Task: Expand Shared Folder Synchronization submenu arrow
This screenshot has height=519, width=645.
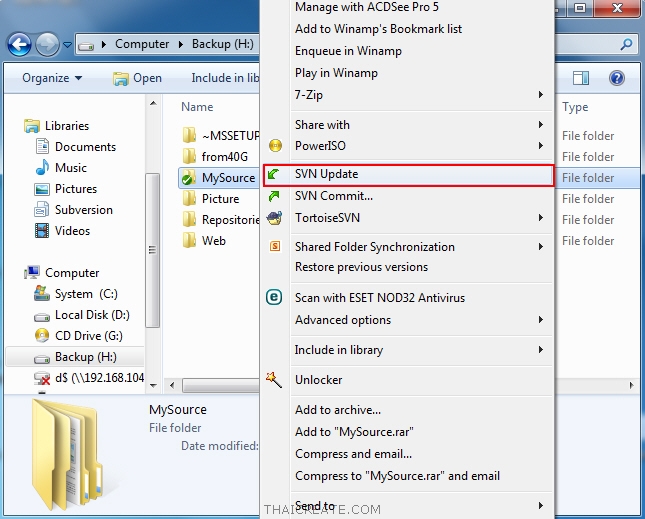Action: coord(541,246)
